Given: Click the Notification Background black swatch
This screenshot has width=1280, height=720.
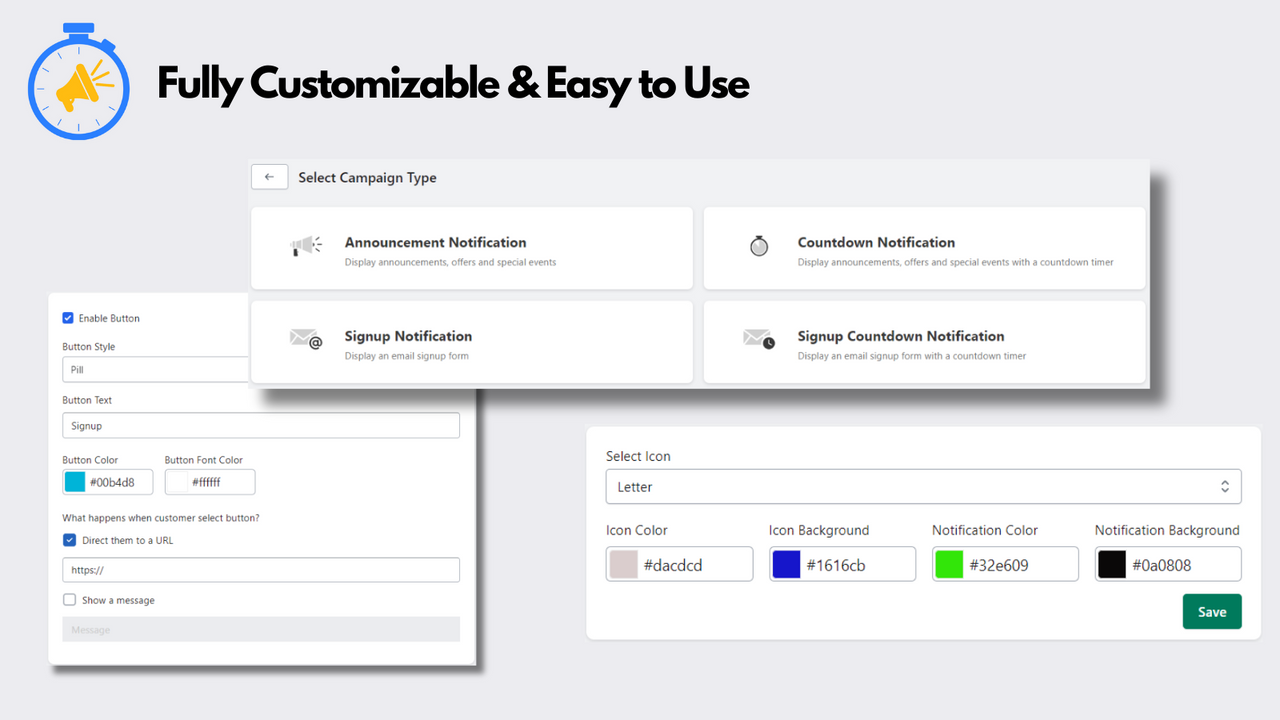Looking at the screenshot, I should (1113, 563).
